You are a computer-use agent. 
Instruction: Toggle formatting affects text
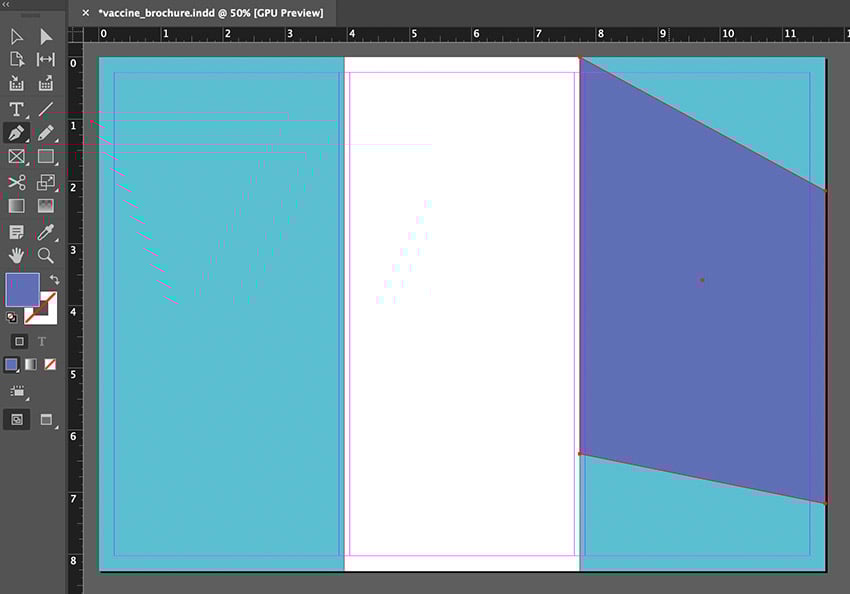[x=42, y=341]
